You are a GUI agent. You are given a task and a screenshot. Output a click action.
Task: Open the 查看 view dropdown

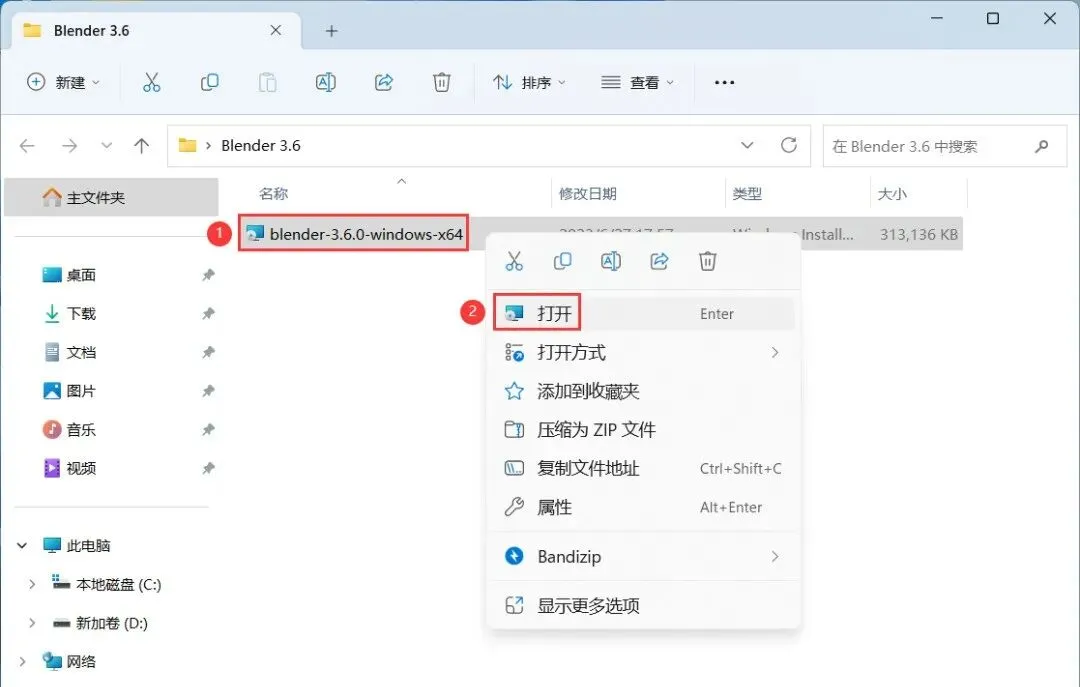coord(638,83)
